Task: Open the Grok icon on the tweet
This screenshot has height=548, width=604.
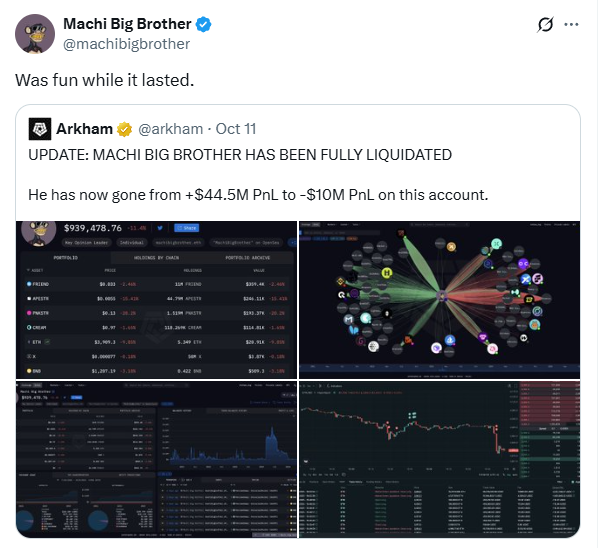Action: pyautogui.click(x=546, y=25)
